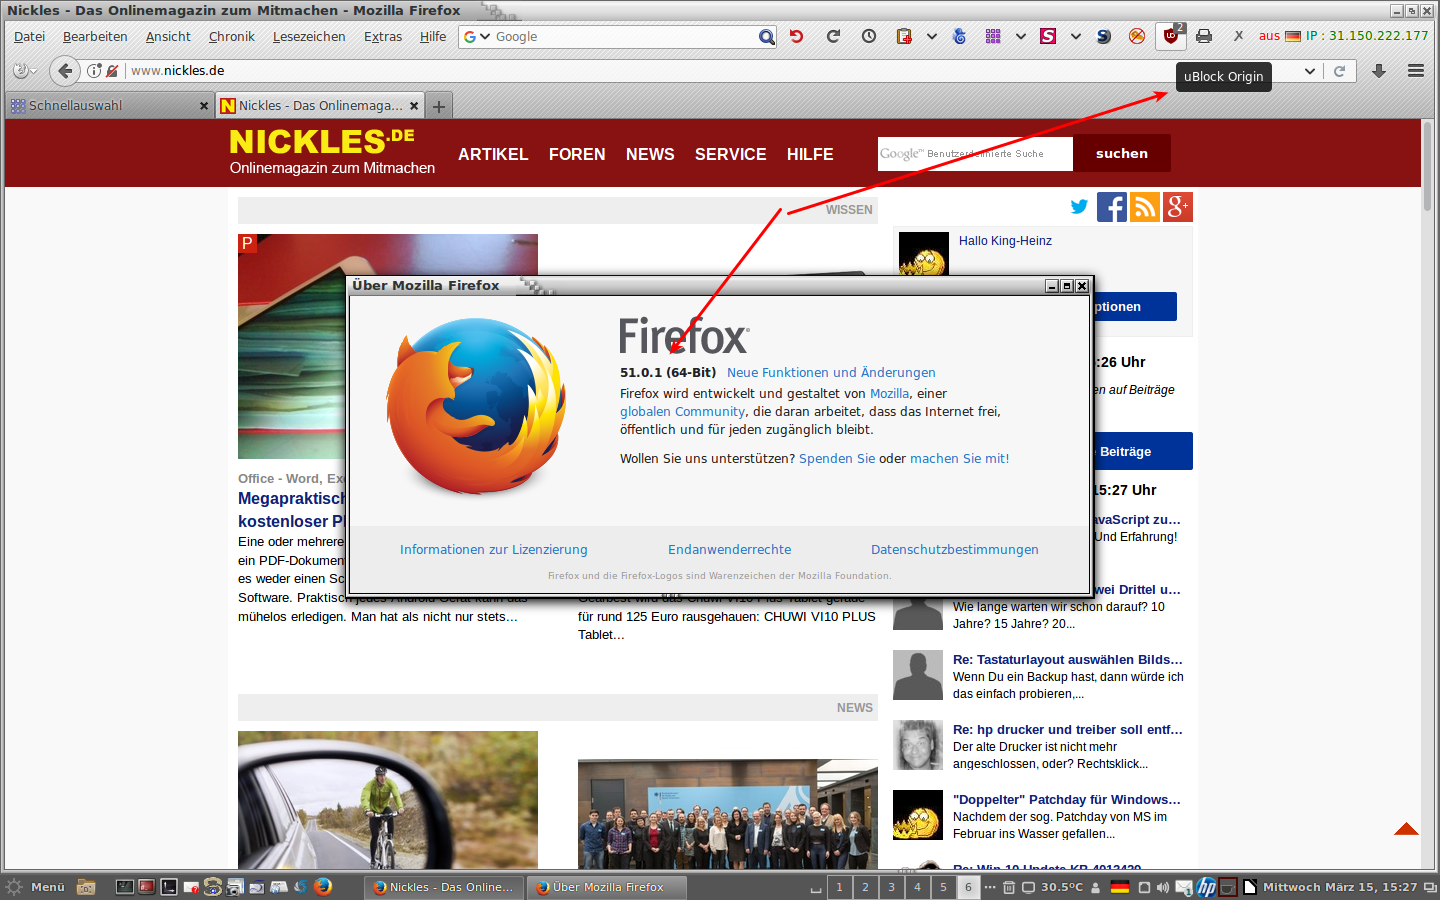Click the X toolbar icon beside printer

[1238, 36]
